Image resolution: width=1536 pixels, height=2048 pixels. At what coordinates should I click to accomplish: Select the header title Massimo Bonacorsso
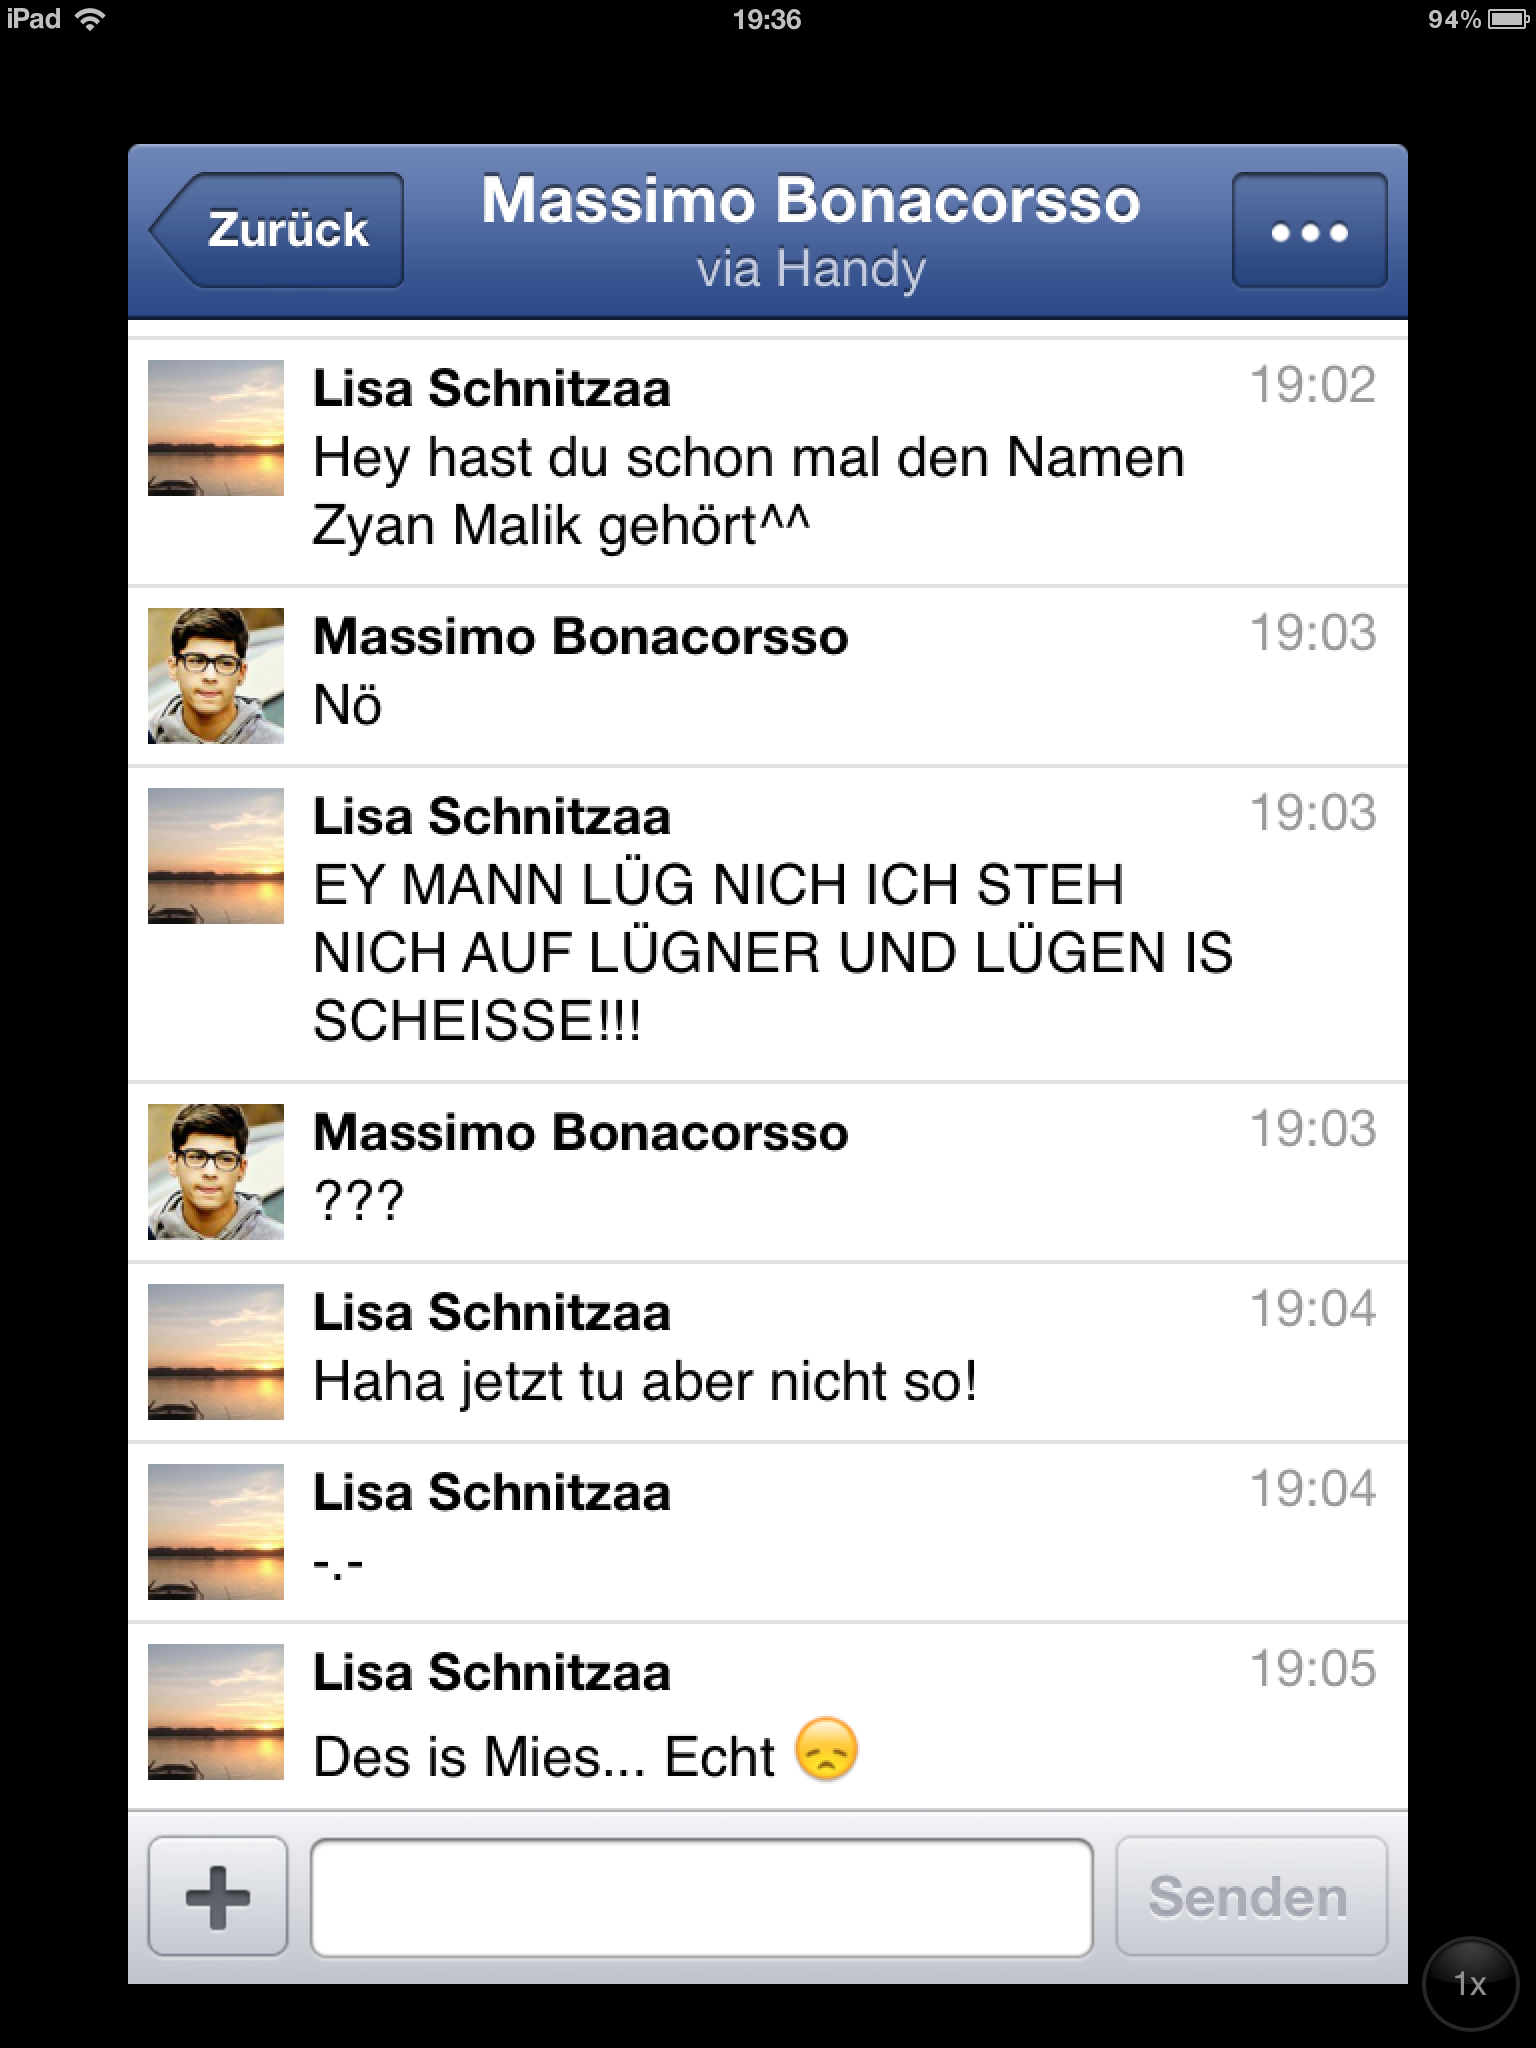pos(811,200)
